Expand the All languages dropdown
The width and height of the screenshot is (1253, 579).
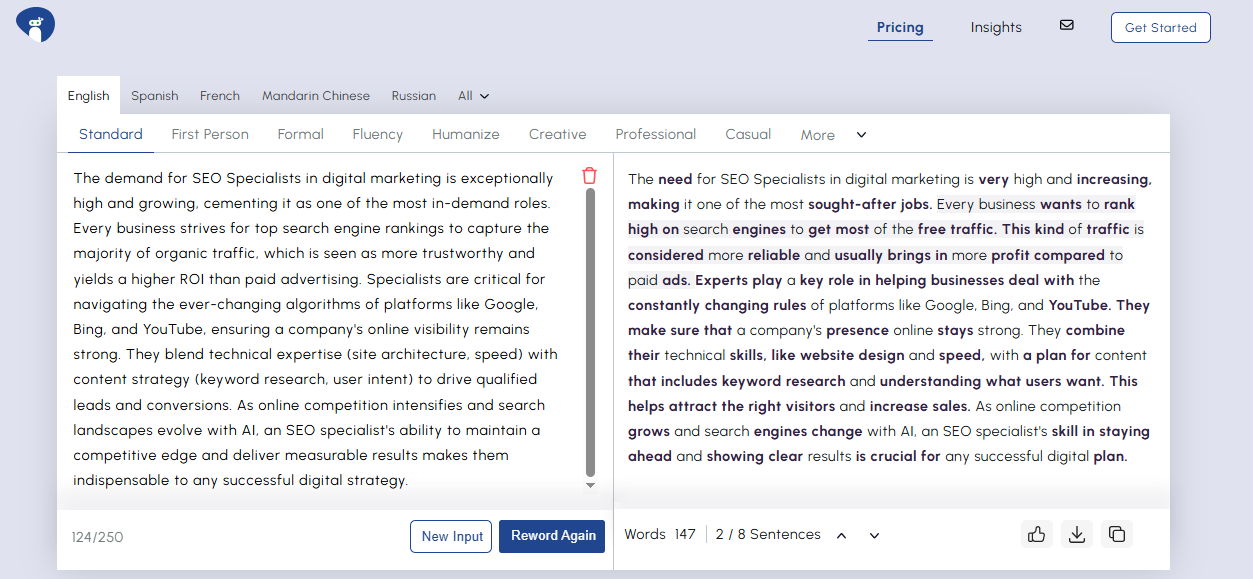[473, 96]
